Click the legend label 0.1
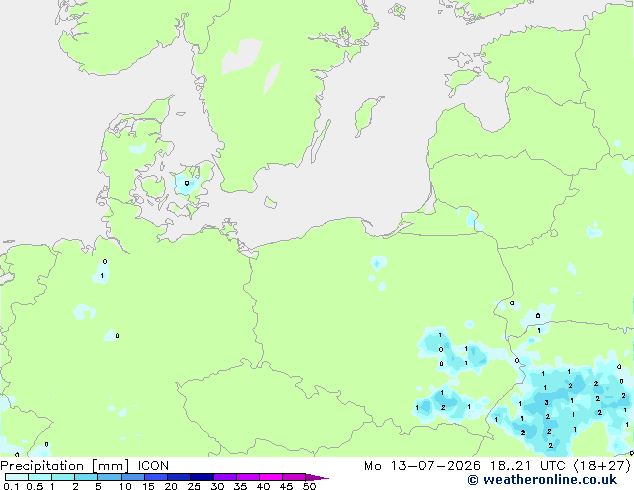The height and width of the screenshot is (490, 634). click(x=11, y=486)
